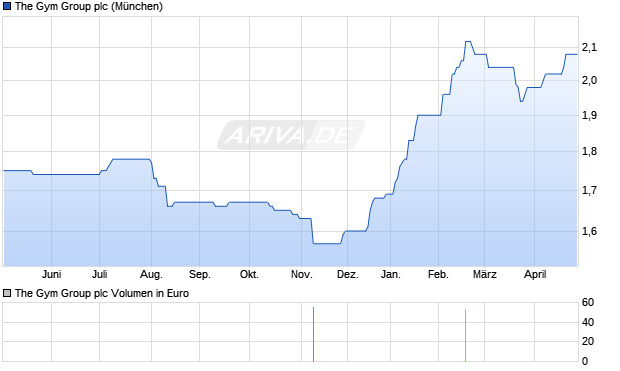Click the 'Juli' month label
Image resolution: width=620 pixels, height=371 pixels.
[x=100, y=274]
